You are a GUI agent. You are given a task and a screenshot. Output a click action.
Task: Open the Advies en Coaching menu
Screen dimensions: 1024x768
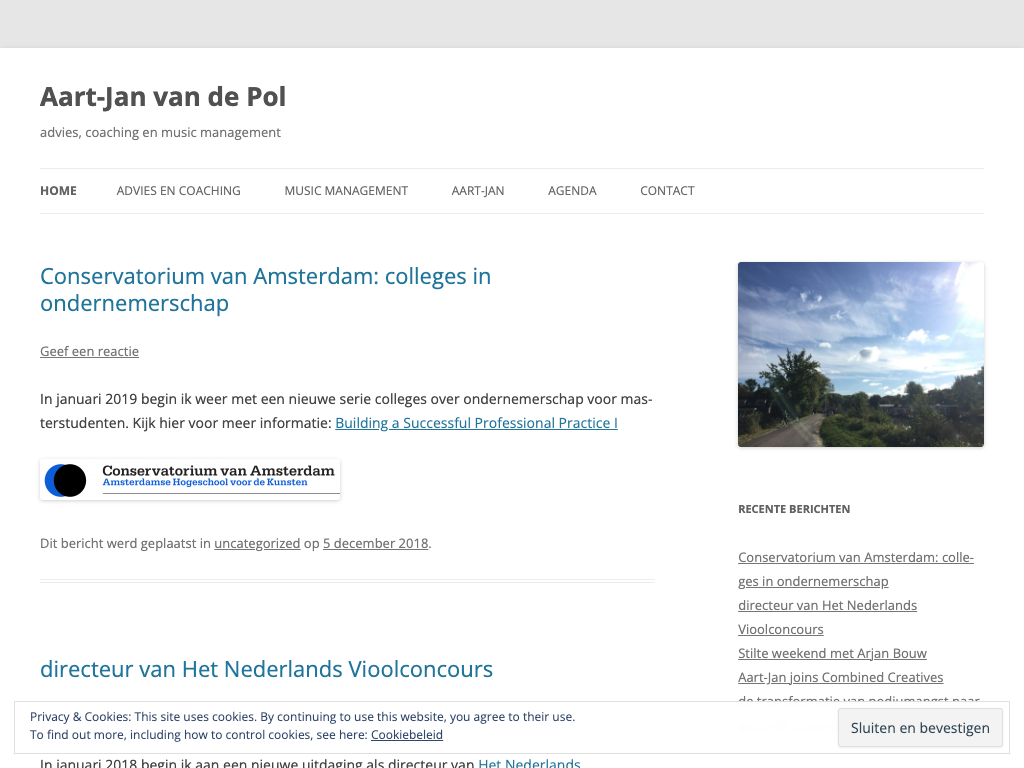tap(178, 191)
